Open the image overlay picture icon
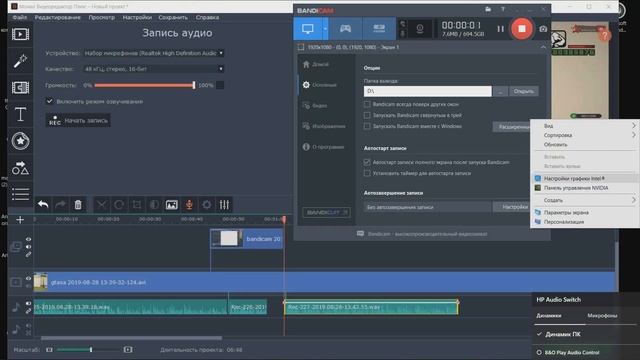Screen dimensions: 640x360 coord(171,204)
